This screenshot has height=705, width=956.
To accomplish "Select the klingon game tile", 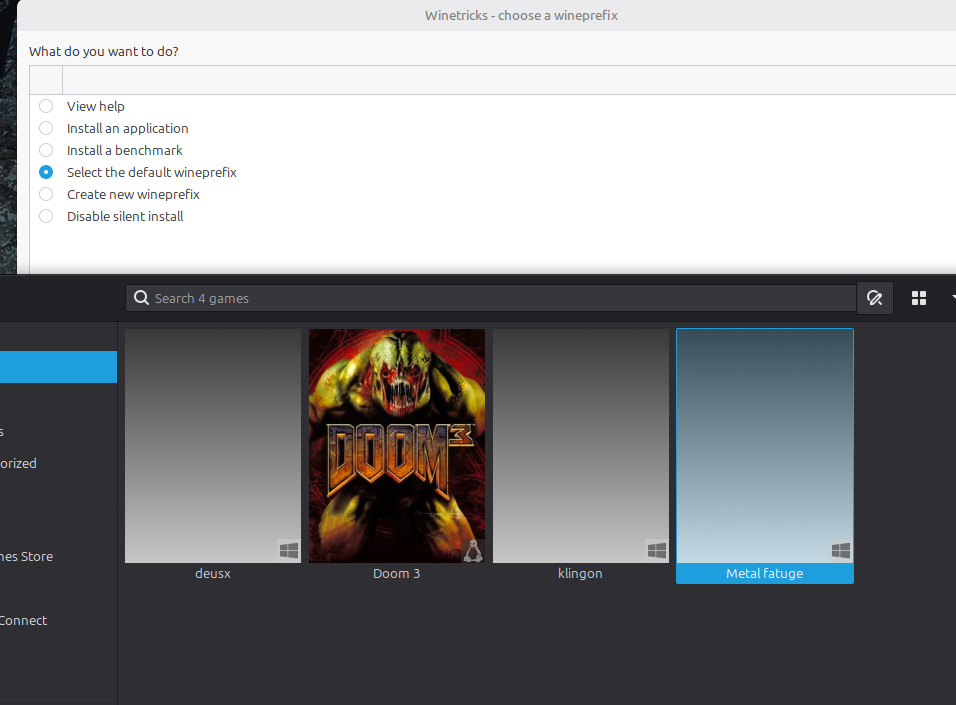I will [580, 446].
